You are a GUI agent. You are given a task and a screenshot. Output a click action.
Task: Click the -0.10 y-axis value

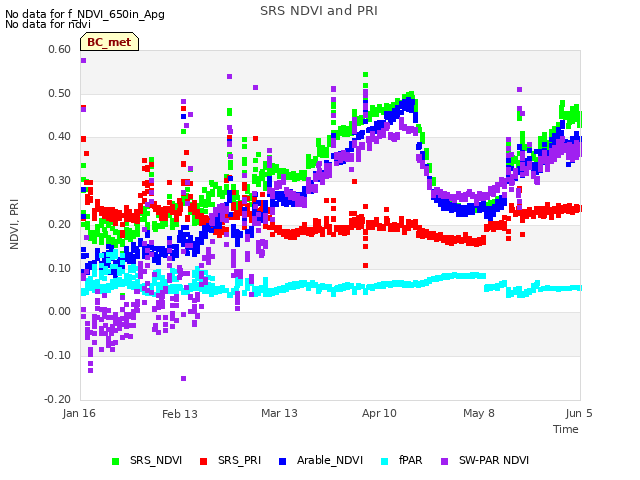(x=58, y=355)
